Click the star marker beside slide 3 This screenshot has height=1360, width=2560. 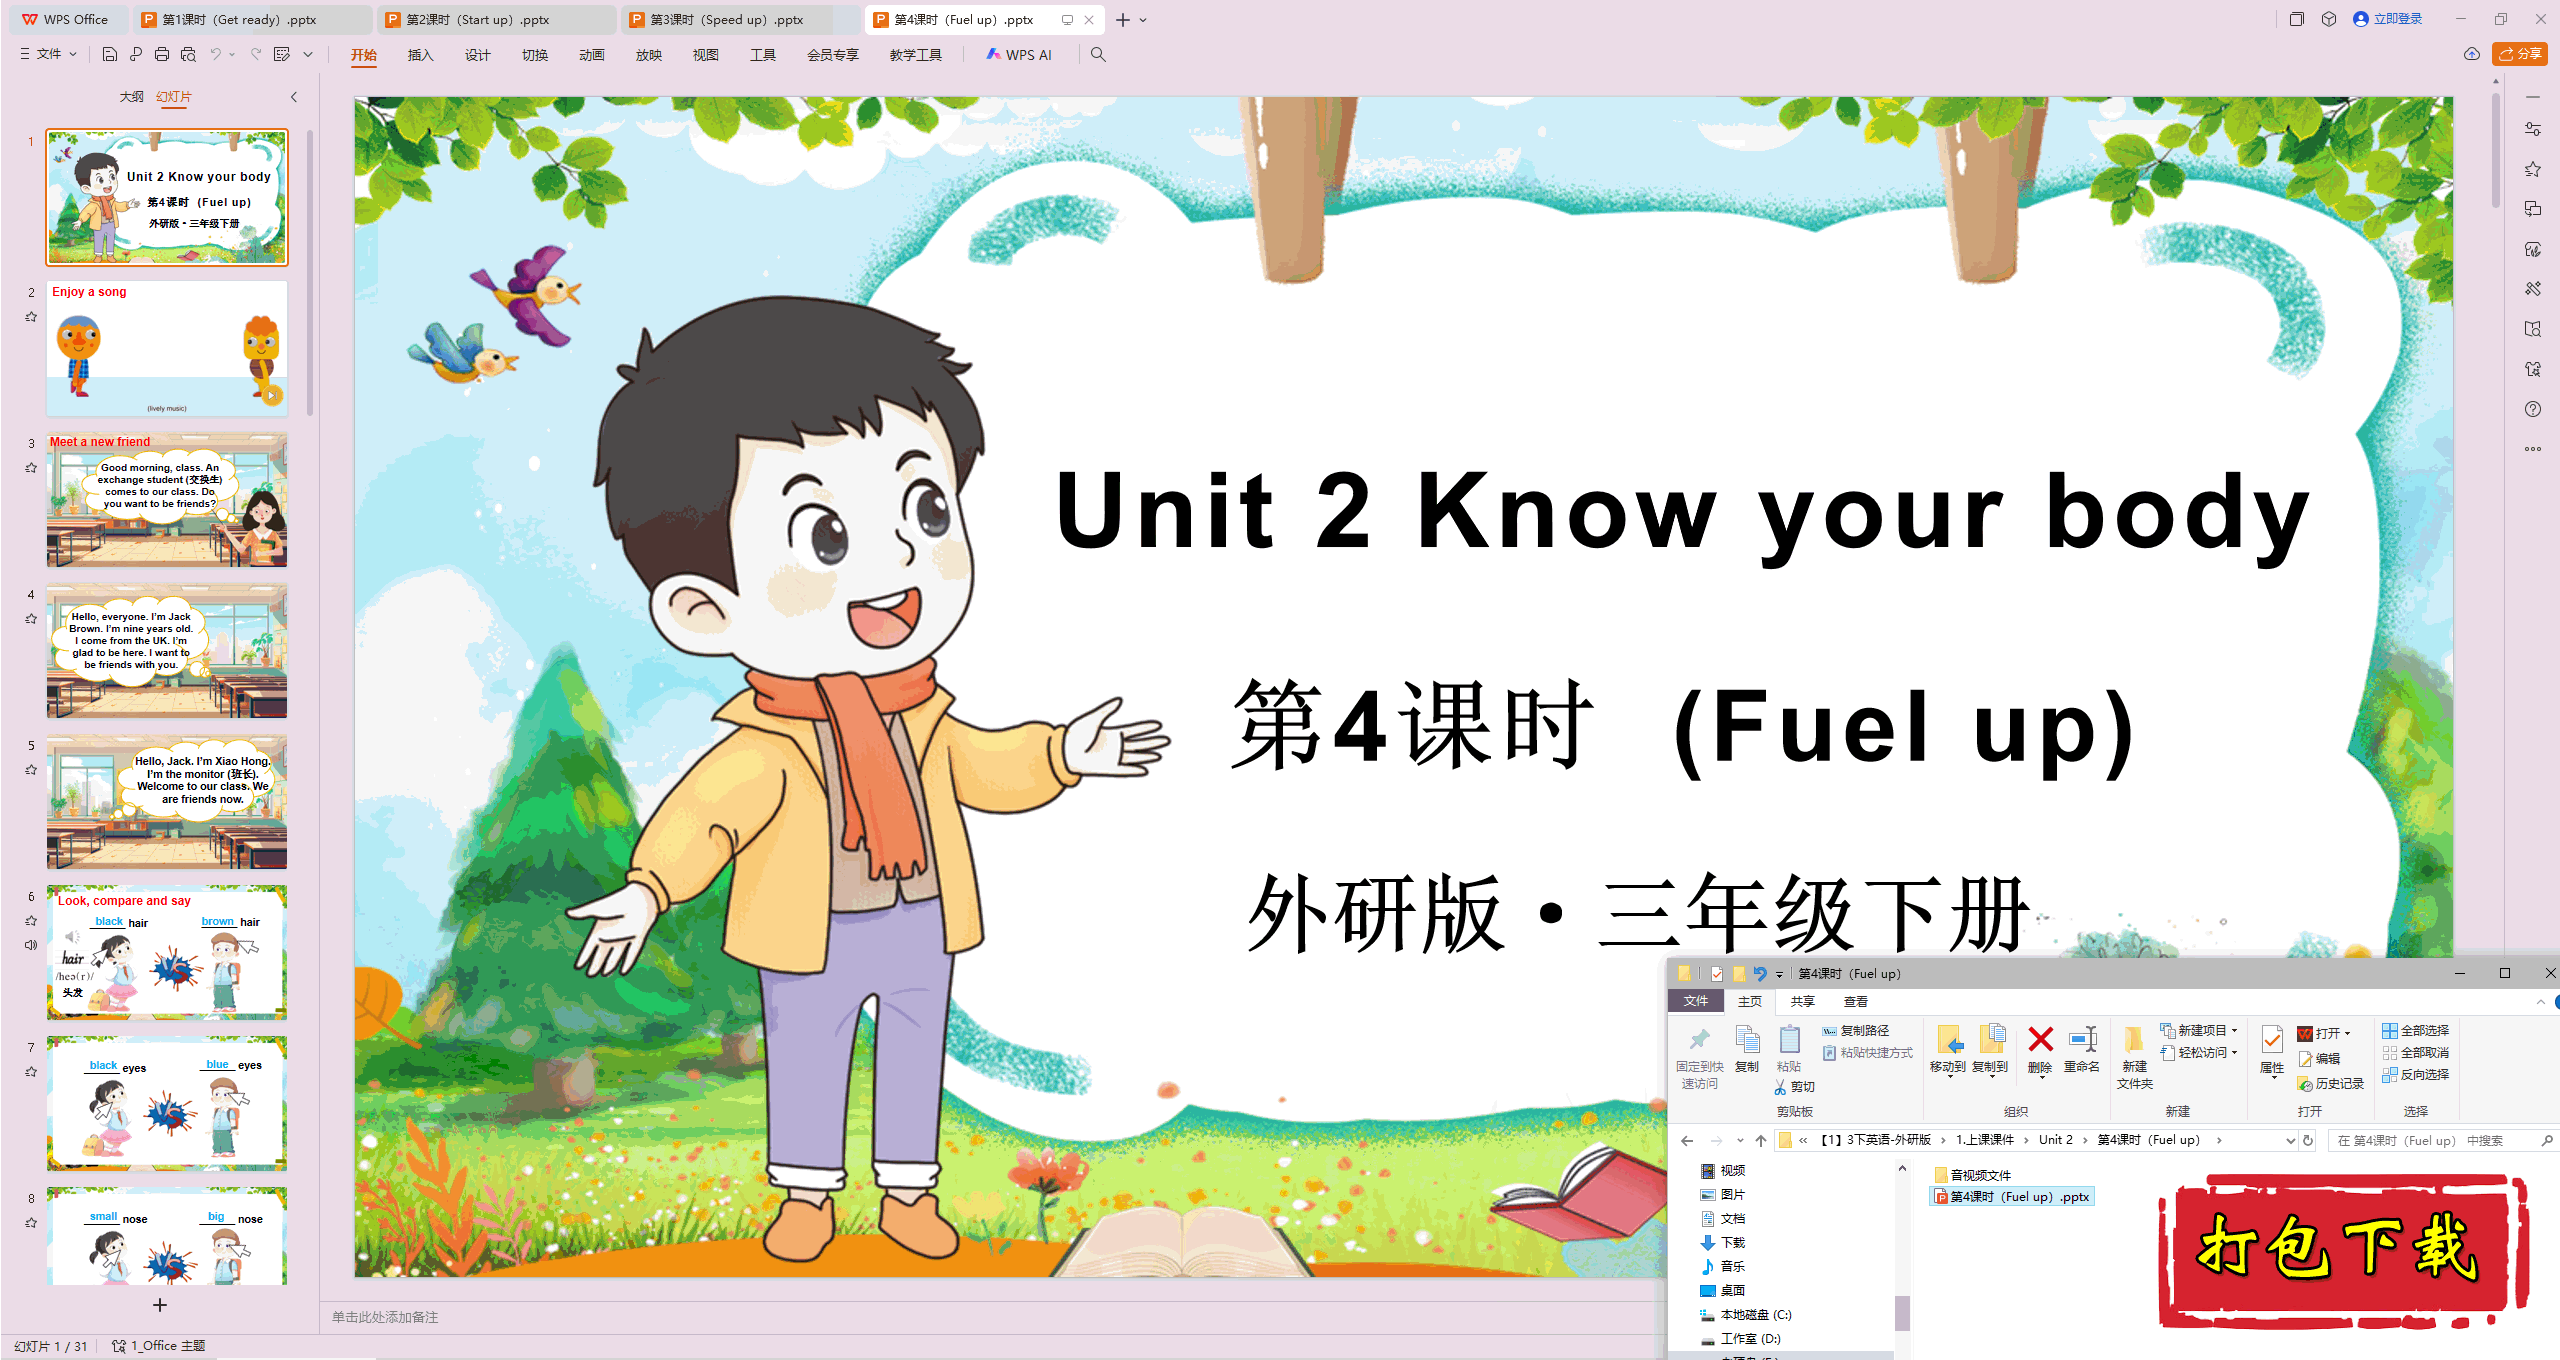31,468
